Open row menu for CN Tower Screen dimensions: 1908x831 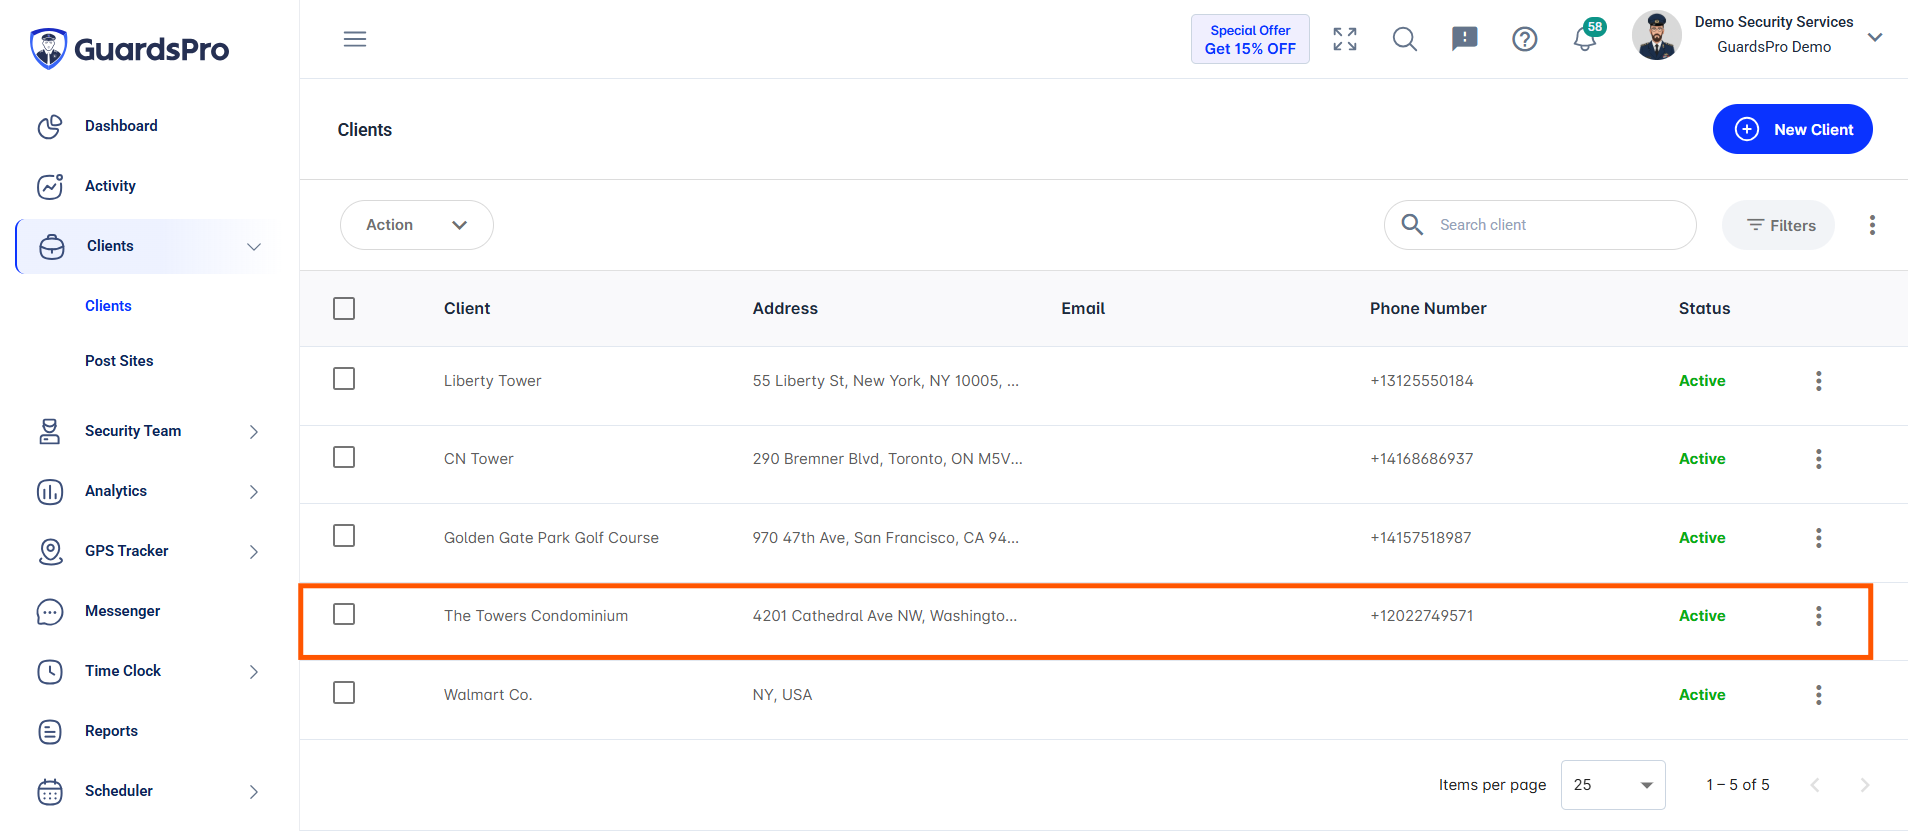(1818, 459)
